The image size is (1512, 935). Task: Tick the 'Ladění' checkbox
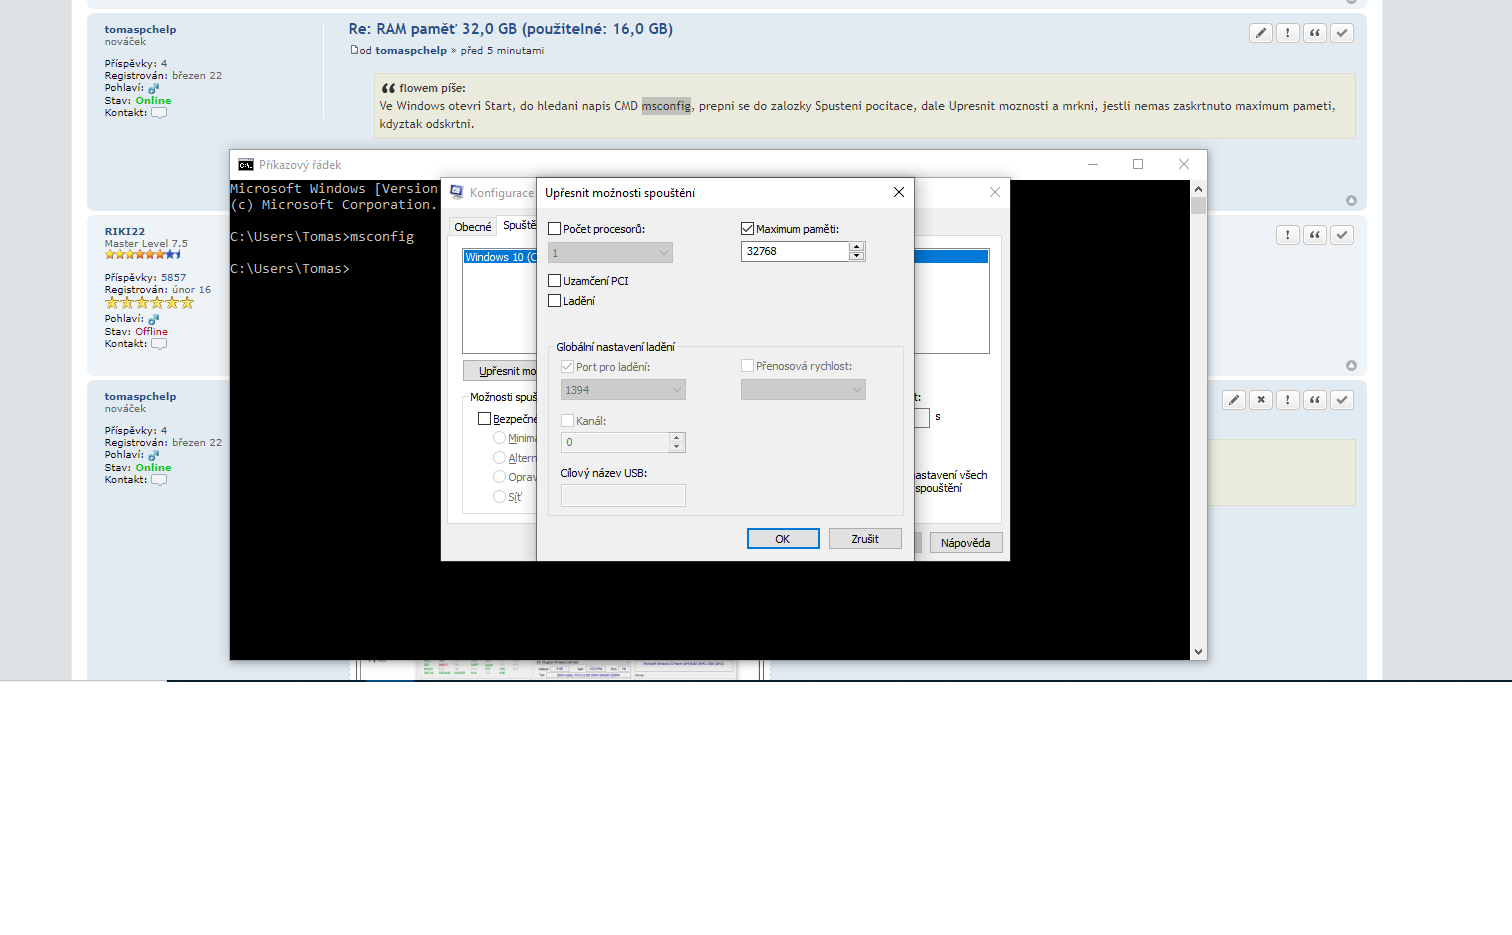click(x=554, y=301)
